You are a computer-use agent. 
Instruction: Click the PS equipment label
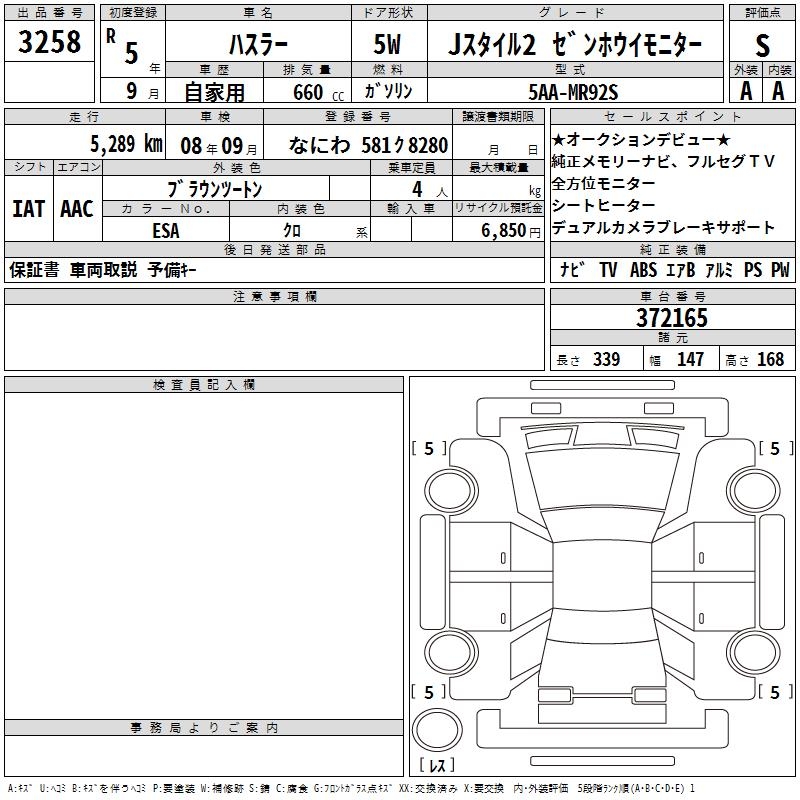(x=753, y=270)
